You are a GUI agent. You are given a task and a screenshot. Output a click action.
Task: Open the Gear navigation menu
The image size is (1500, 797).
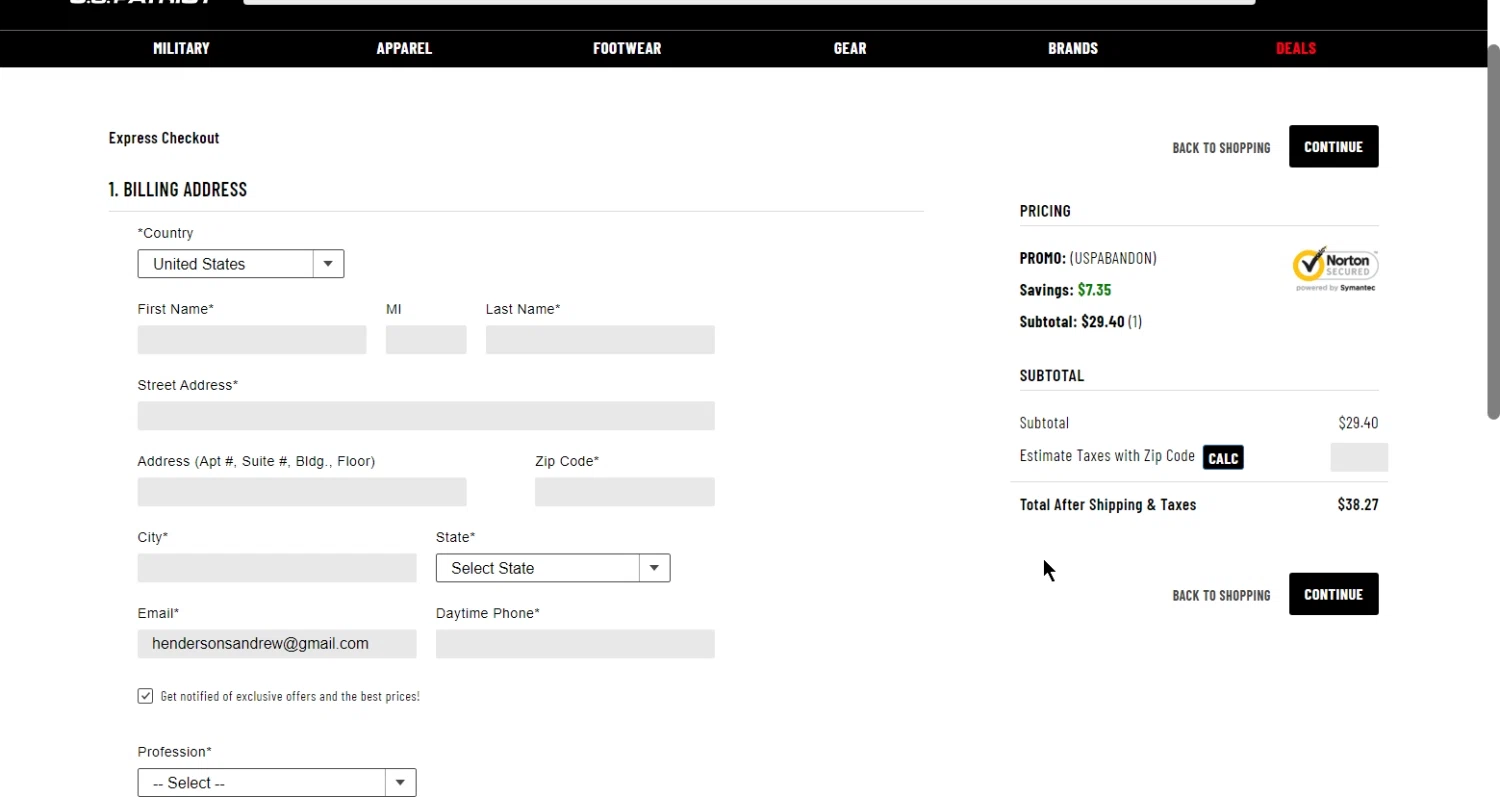pyautogui.click(x=850, y=48)
